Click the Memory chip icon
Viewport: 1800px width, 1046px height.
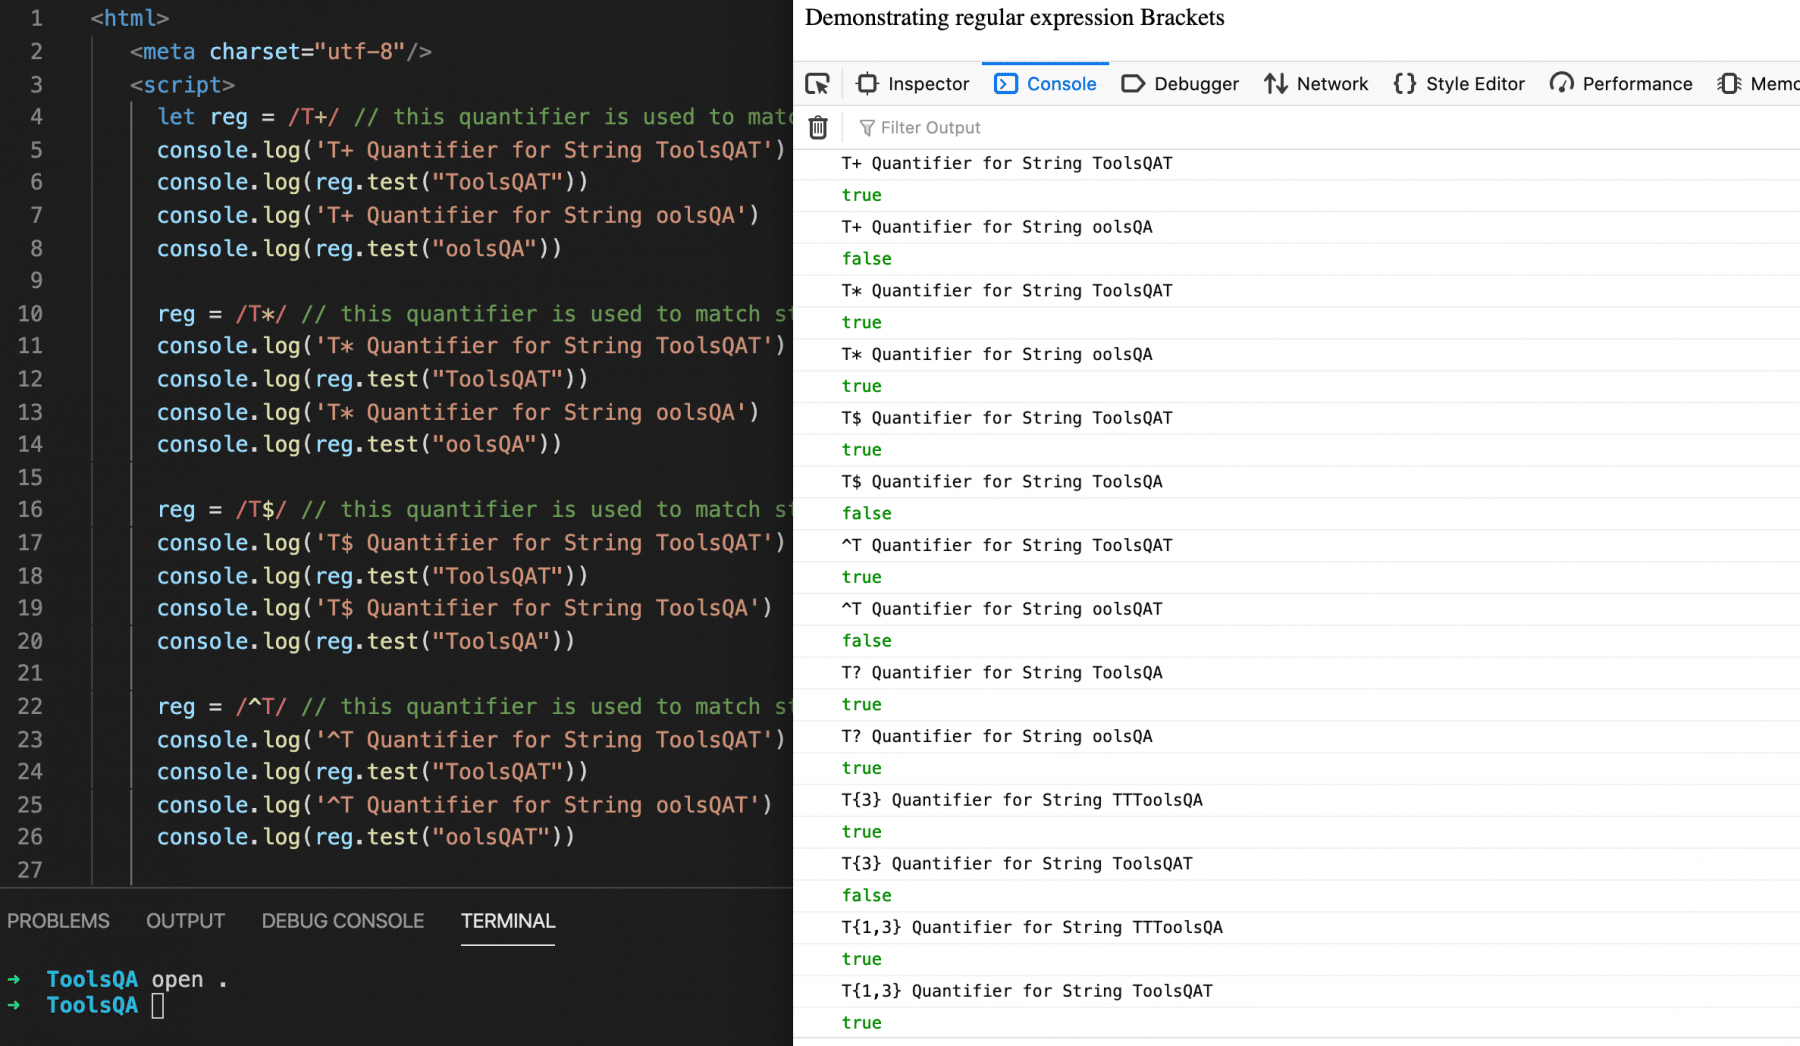tap(1729, 84)
